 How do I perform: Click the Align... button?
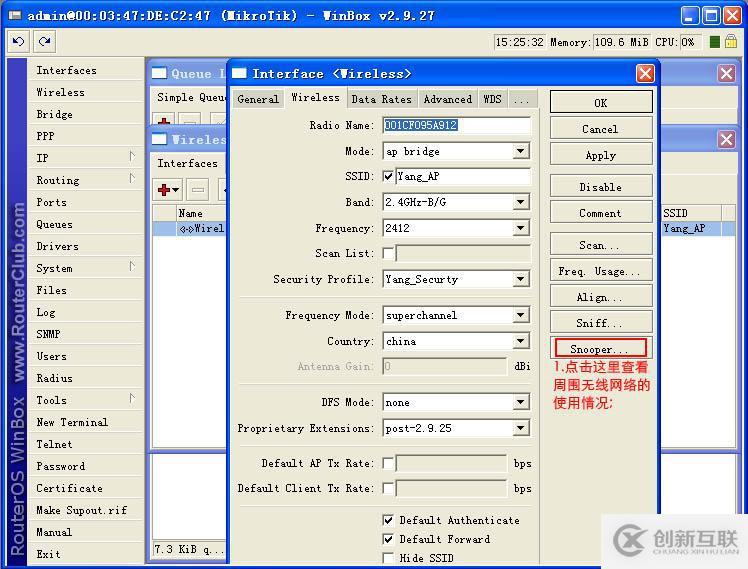(x=601, y=297)
